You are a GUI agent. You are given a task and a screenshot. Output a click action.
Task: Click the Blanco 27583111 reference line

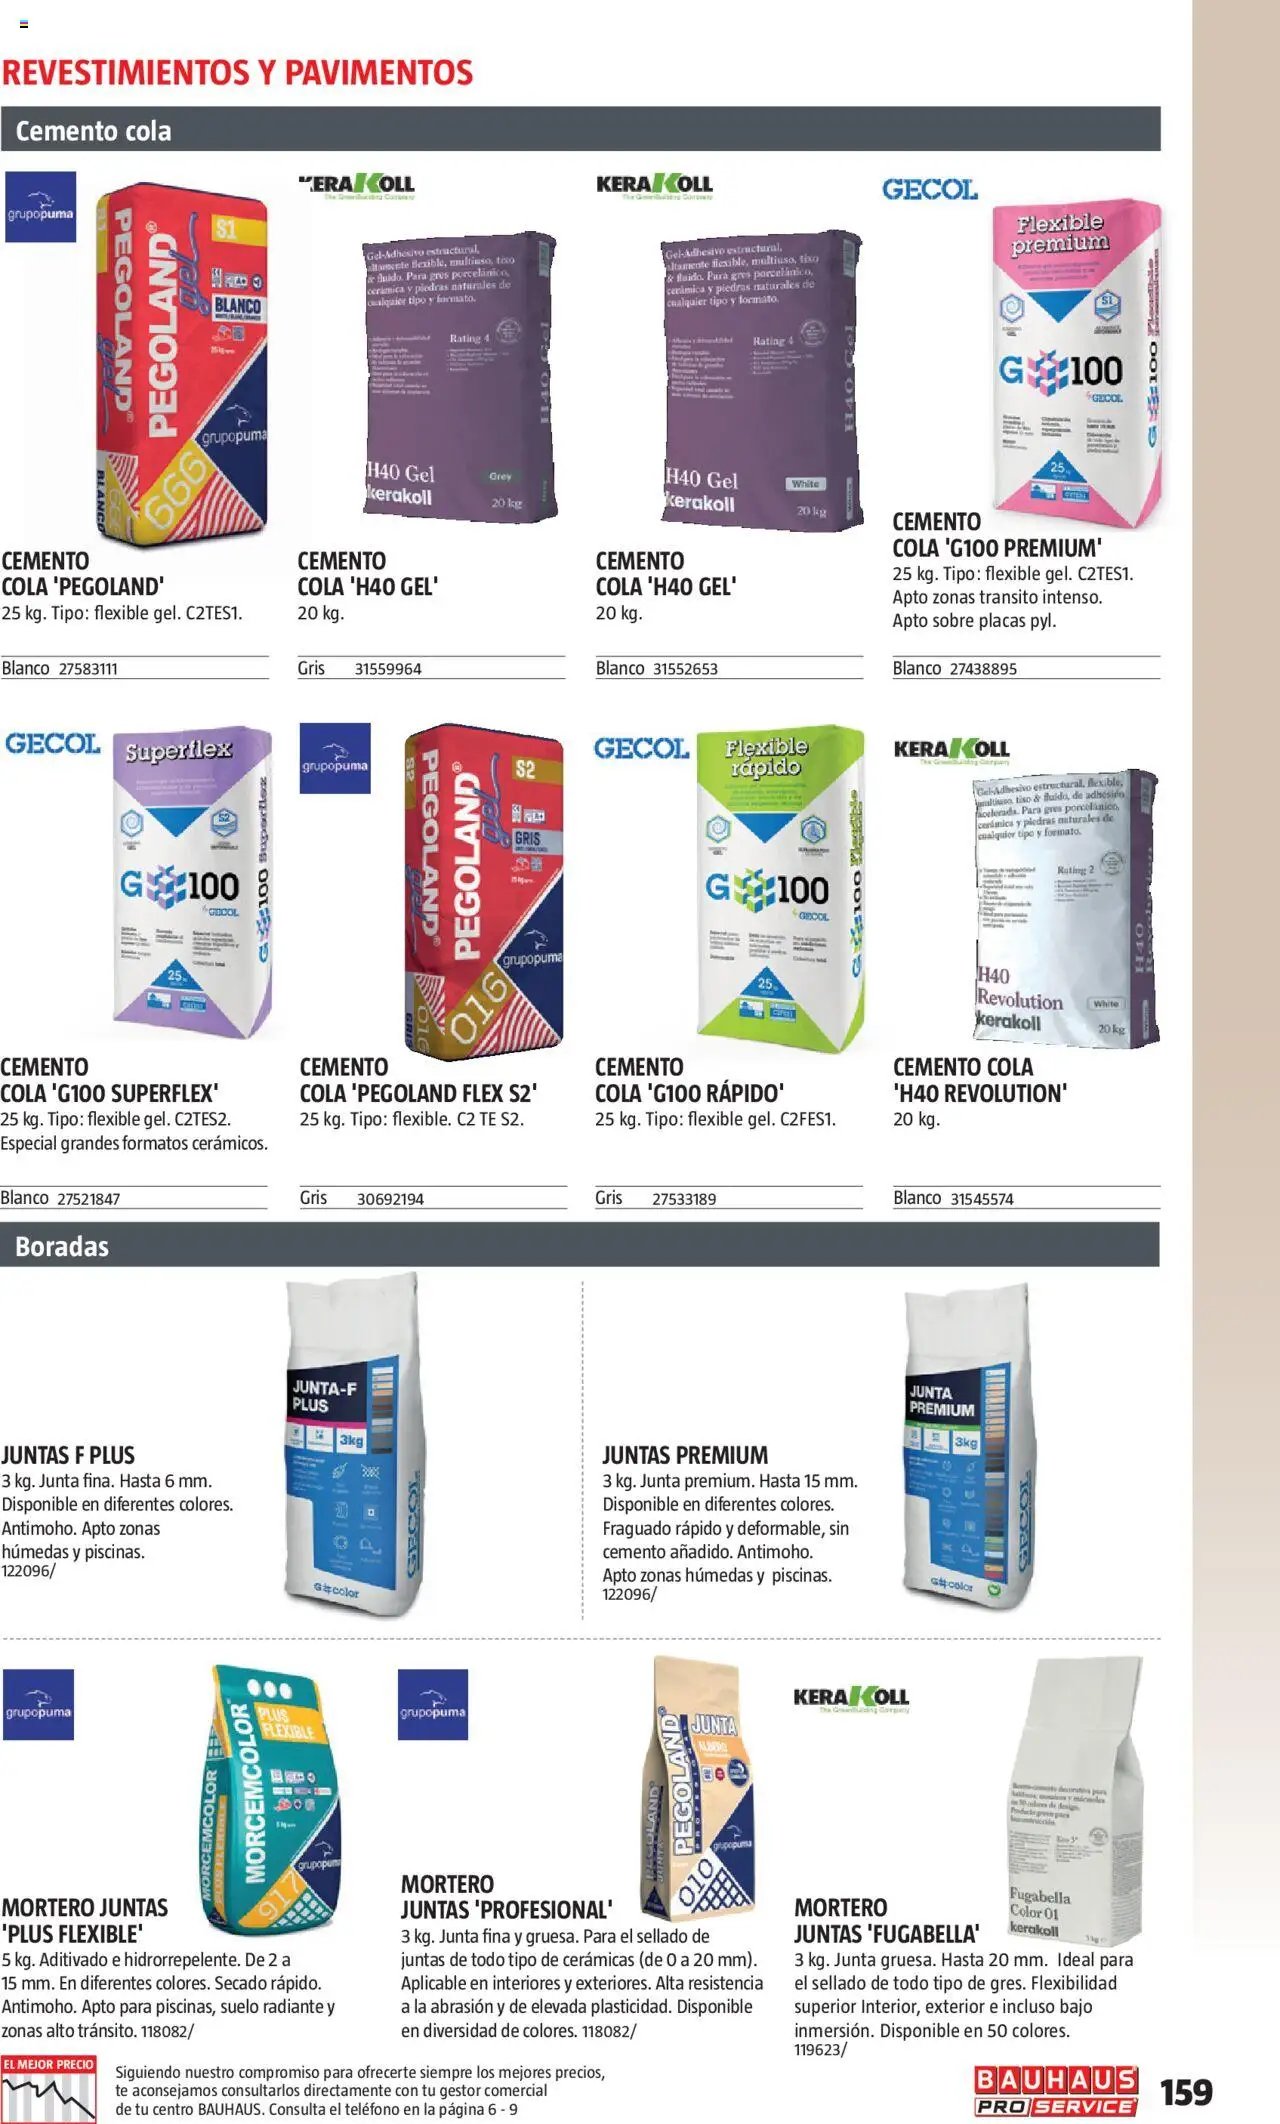(135, 668)
